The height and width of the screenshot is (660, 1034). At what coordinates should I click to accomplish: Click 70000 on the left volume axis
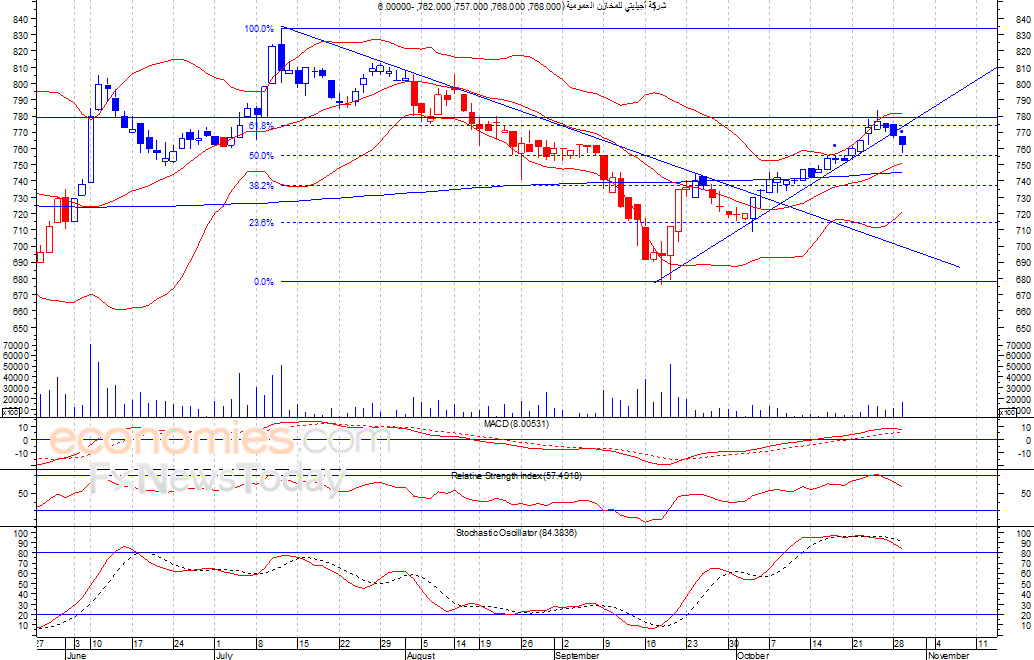15,345
